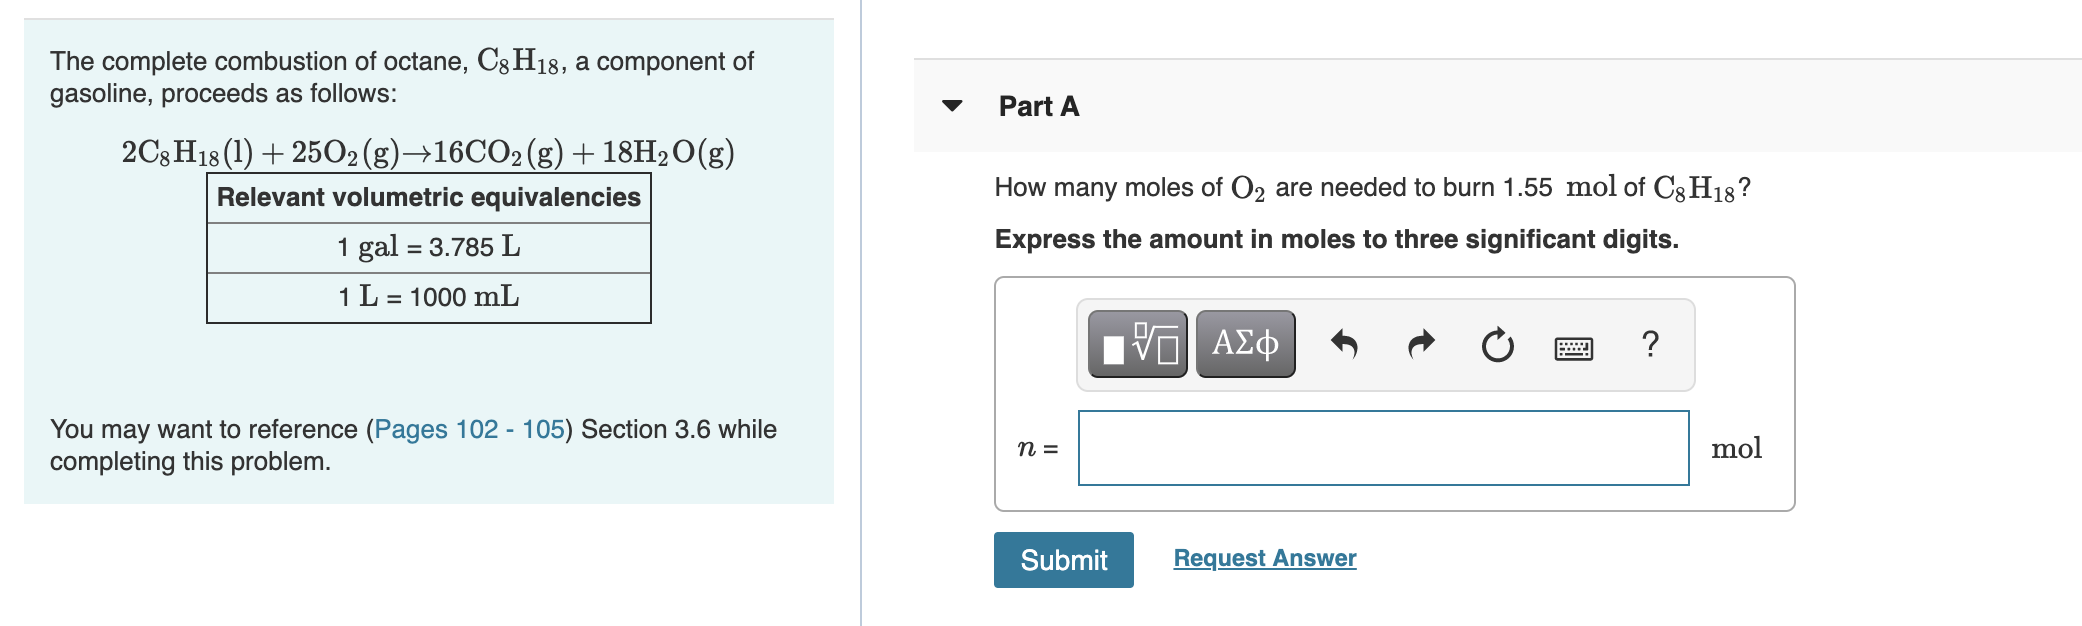Collapse the Part A section triangle
The image size is (2082, 626).
pyautogui.click(x=953, y=106)
